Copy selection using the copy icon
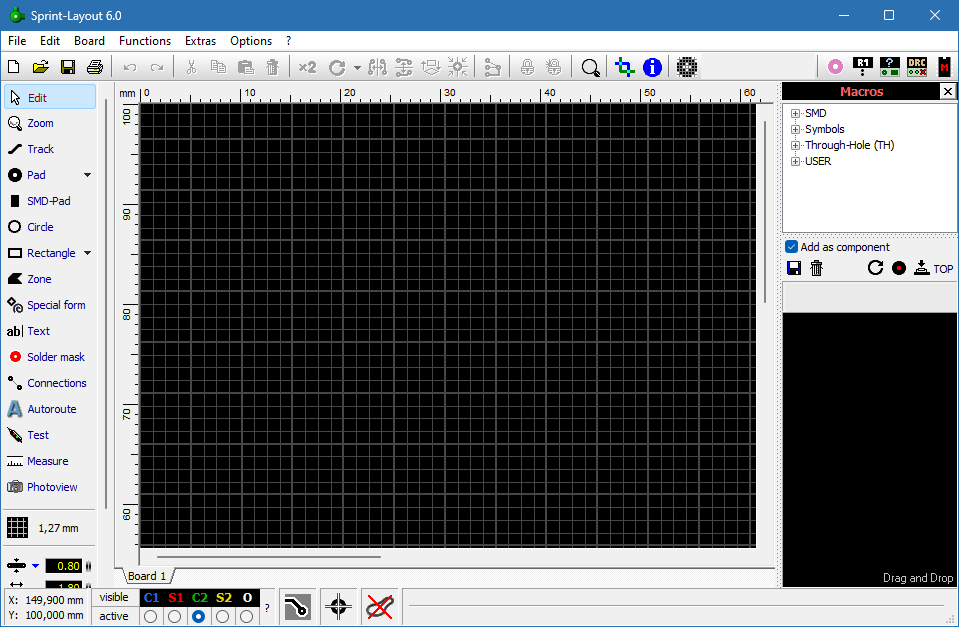This screenshot has height=627, width=959. [218, 67]
